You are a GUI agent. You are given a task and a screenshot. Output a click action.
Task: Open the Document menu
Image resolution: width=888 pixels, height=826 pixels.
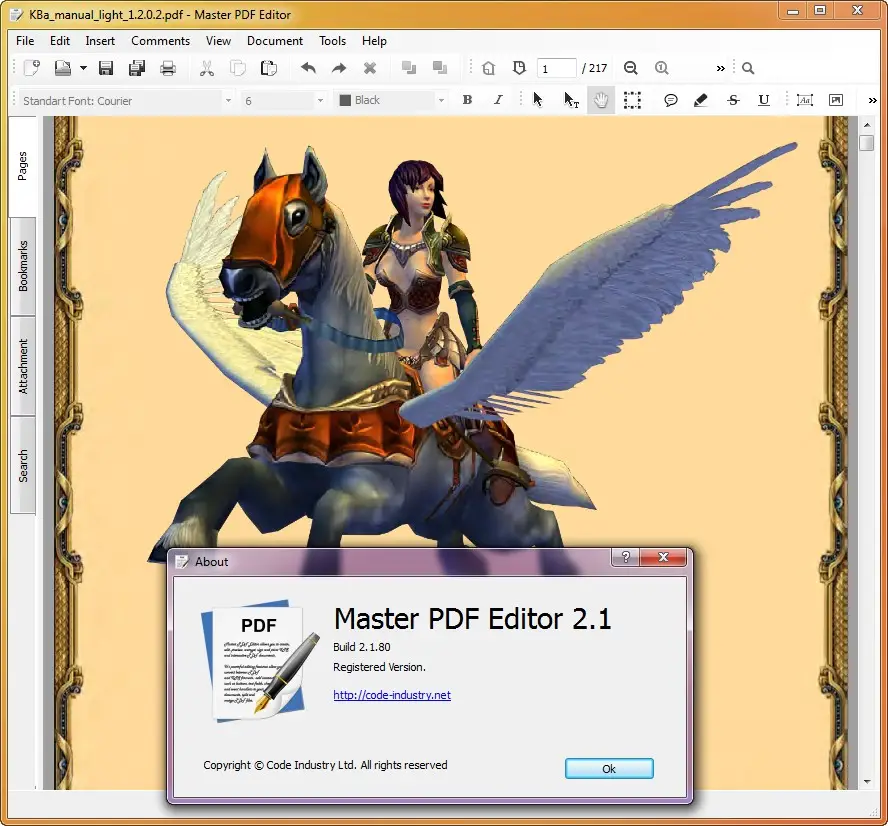click(275, 41)
